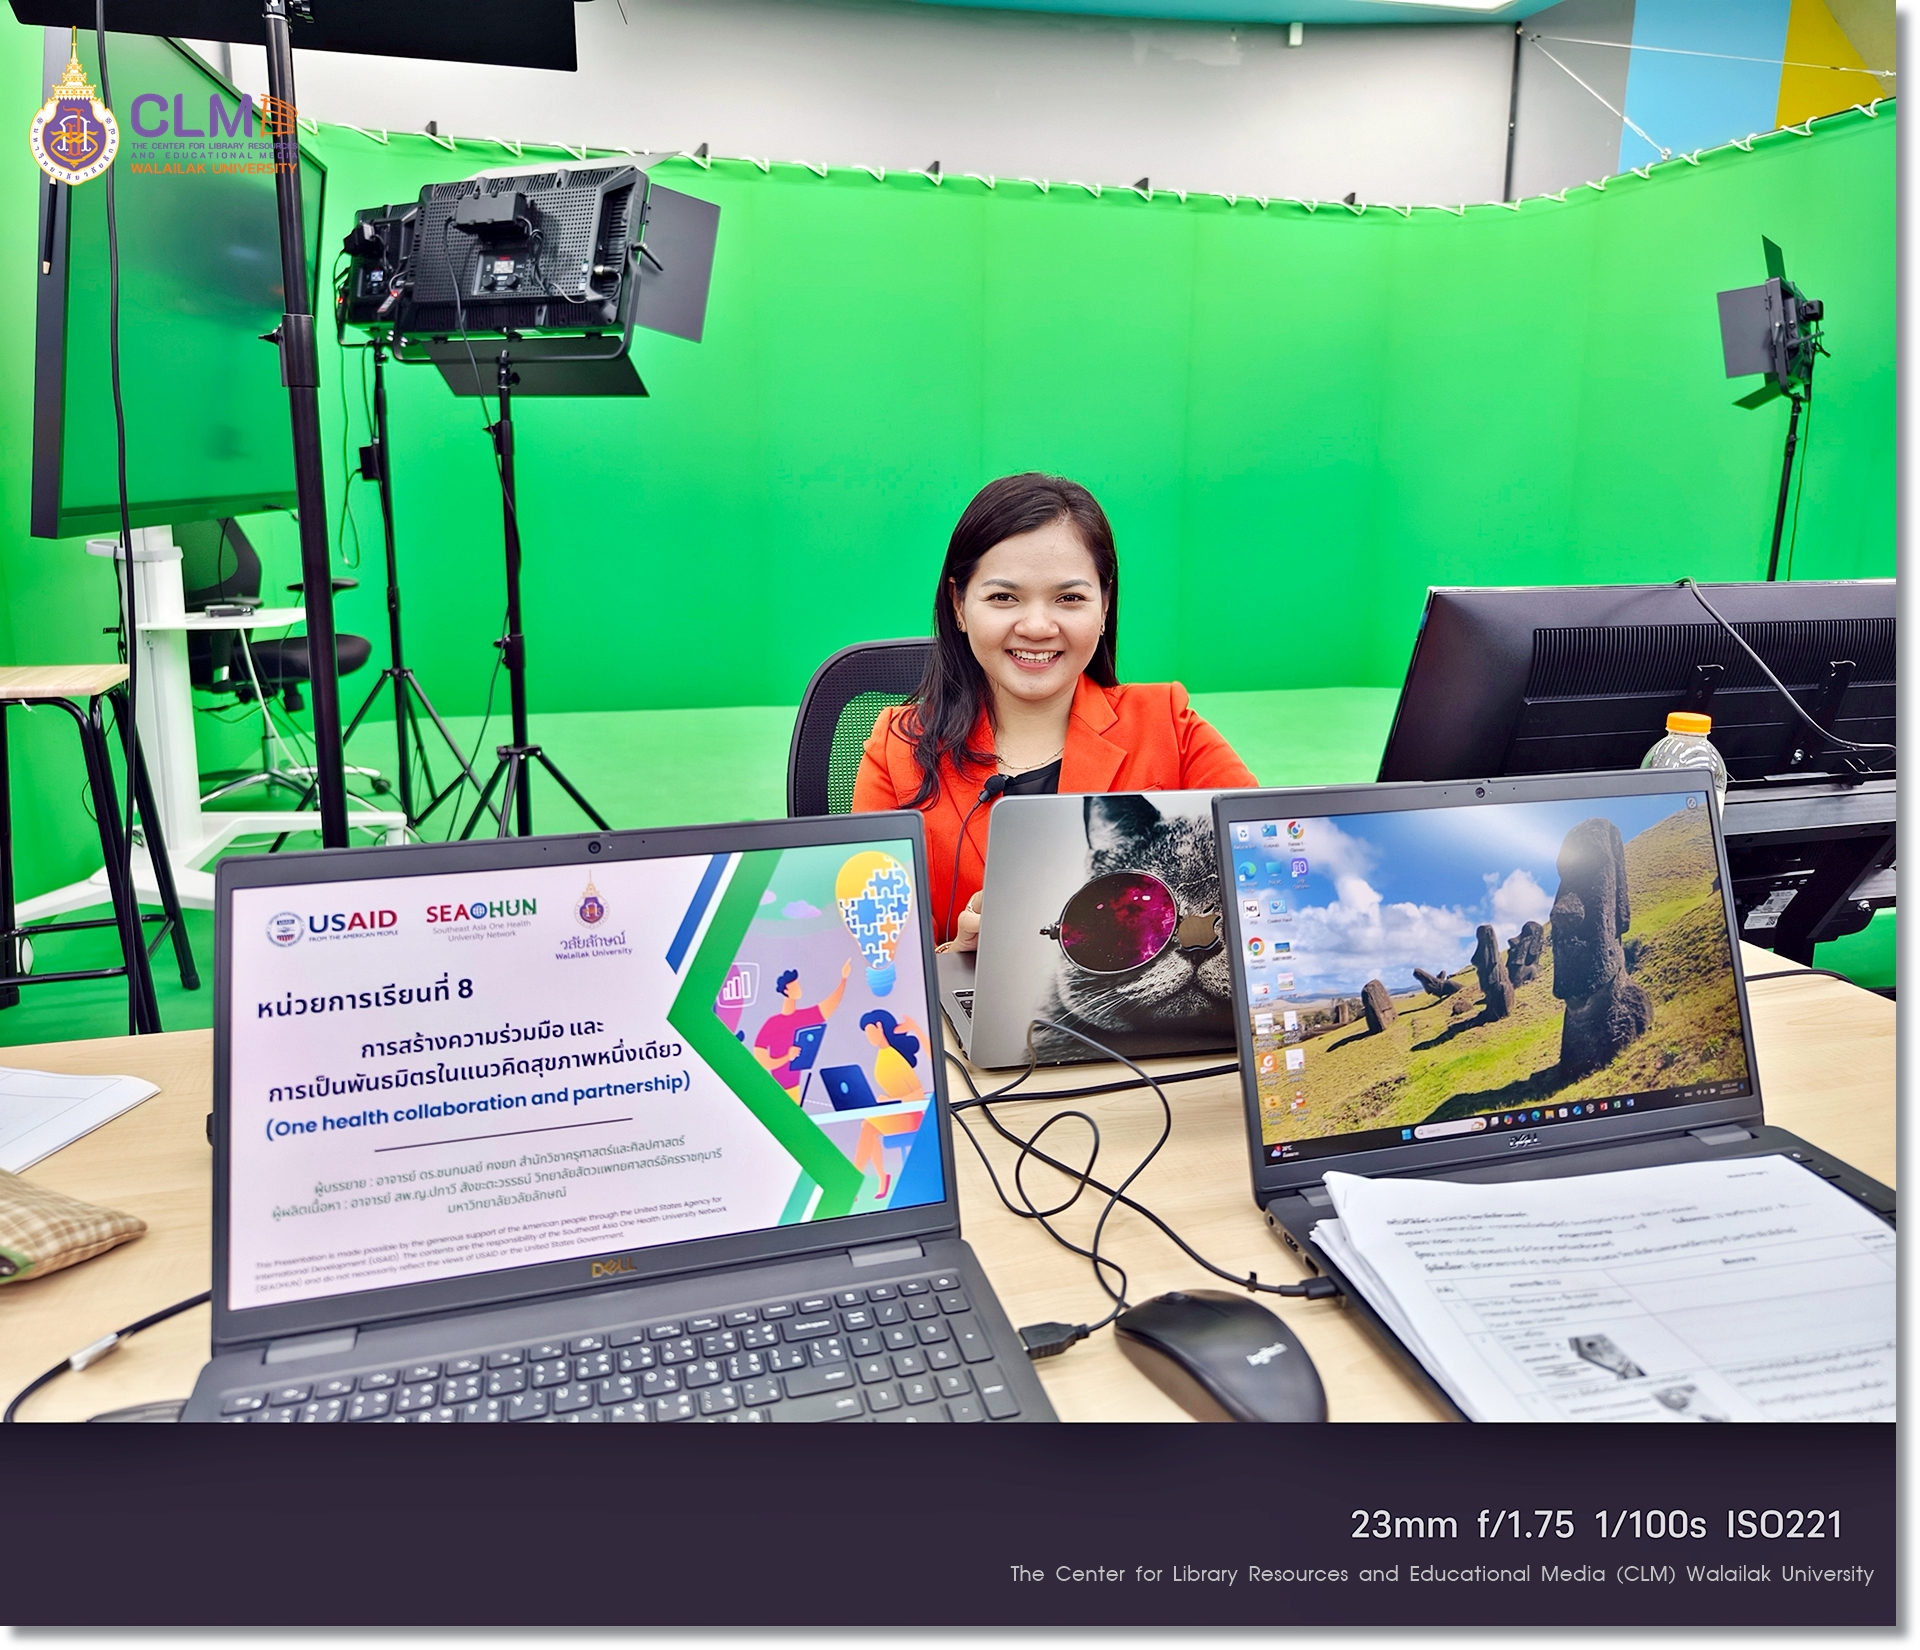Launch the Logi Options+ shortcut
Screen dimensions: 1920x1650
coord(1299,868)
